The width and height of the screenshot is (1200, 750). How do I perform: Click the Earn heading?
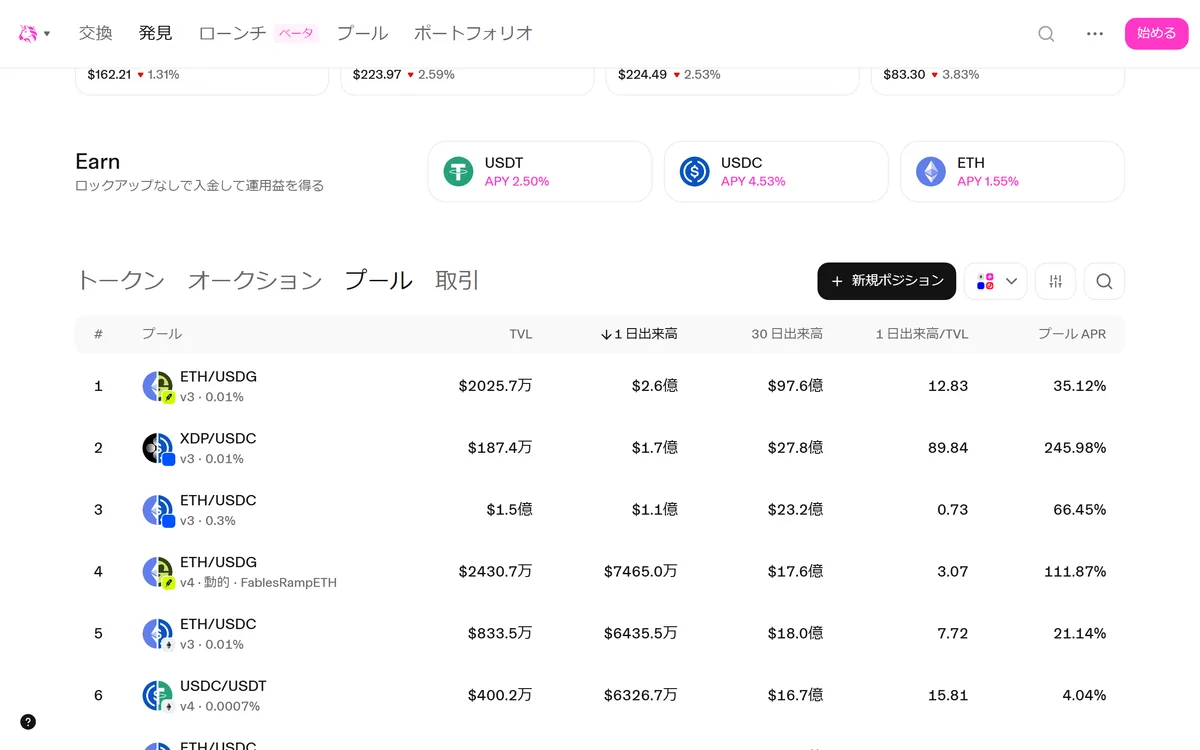[x=98, y=162]
